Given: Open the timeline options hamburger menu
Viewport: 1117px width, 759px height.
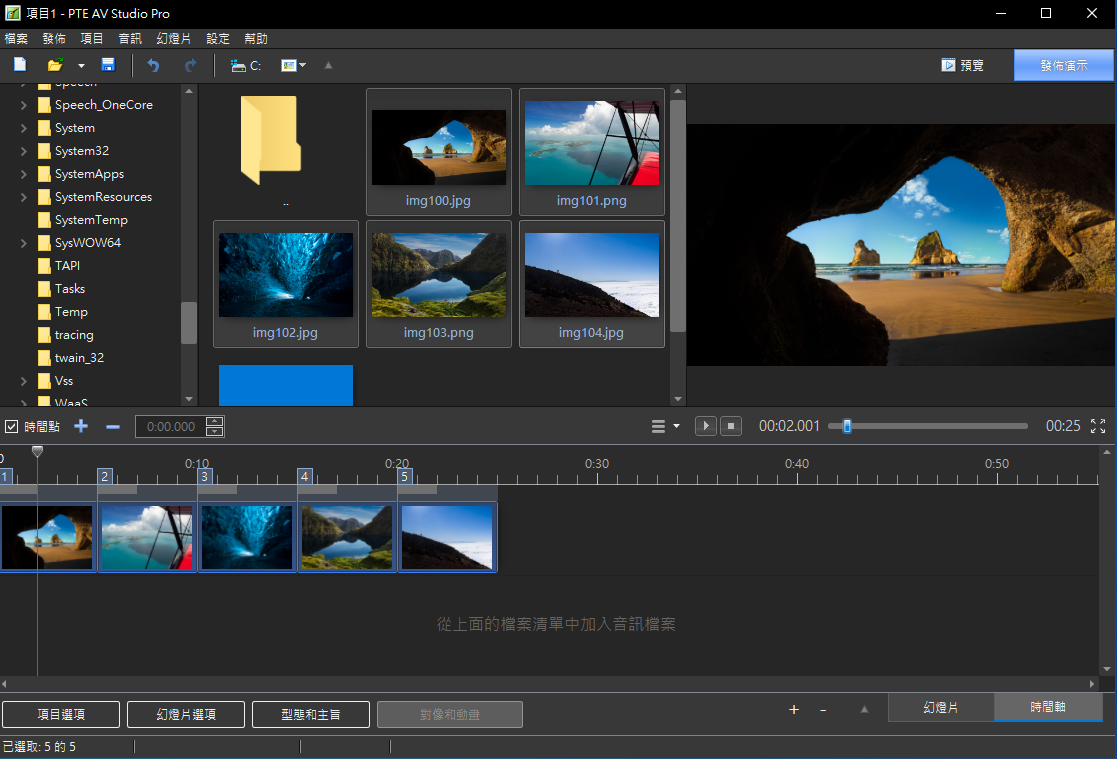Looking at the screenshot, I should pos(665,426).
